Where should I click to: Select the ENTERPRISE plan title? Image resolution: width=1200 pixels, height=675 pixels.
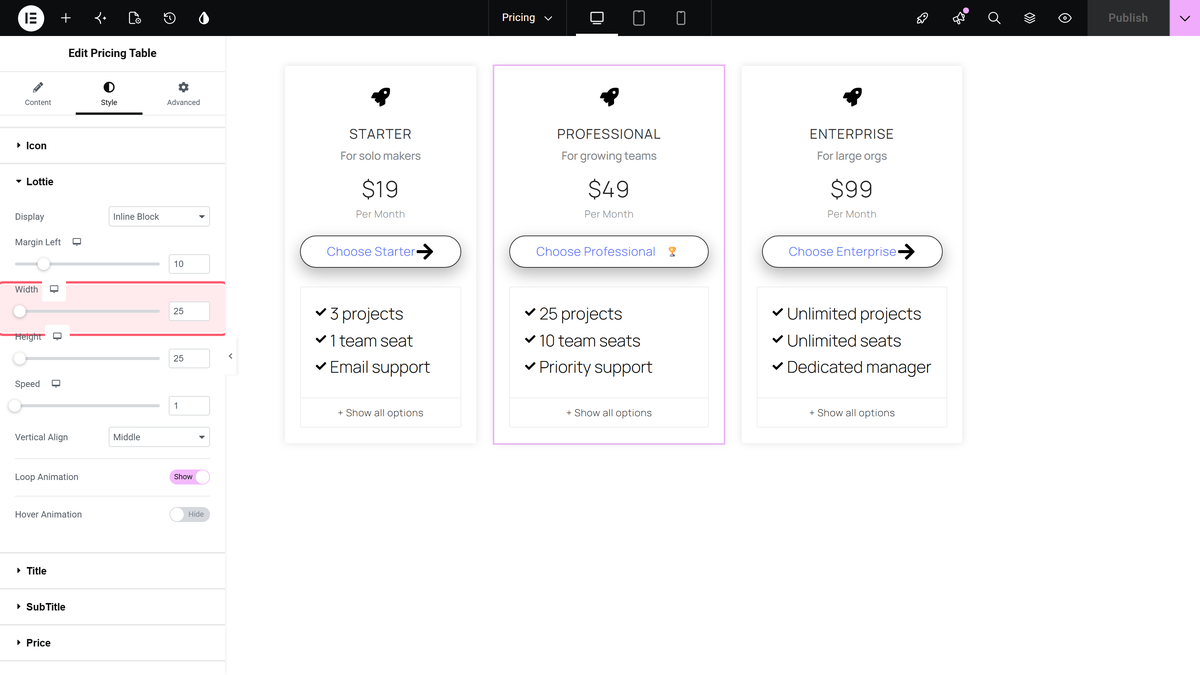click(x=852, y=134)
